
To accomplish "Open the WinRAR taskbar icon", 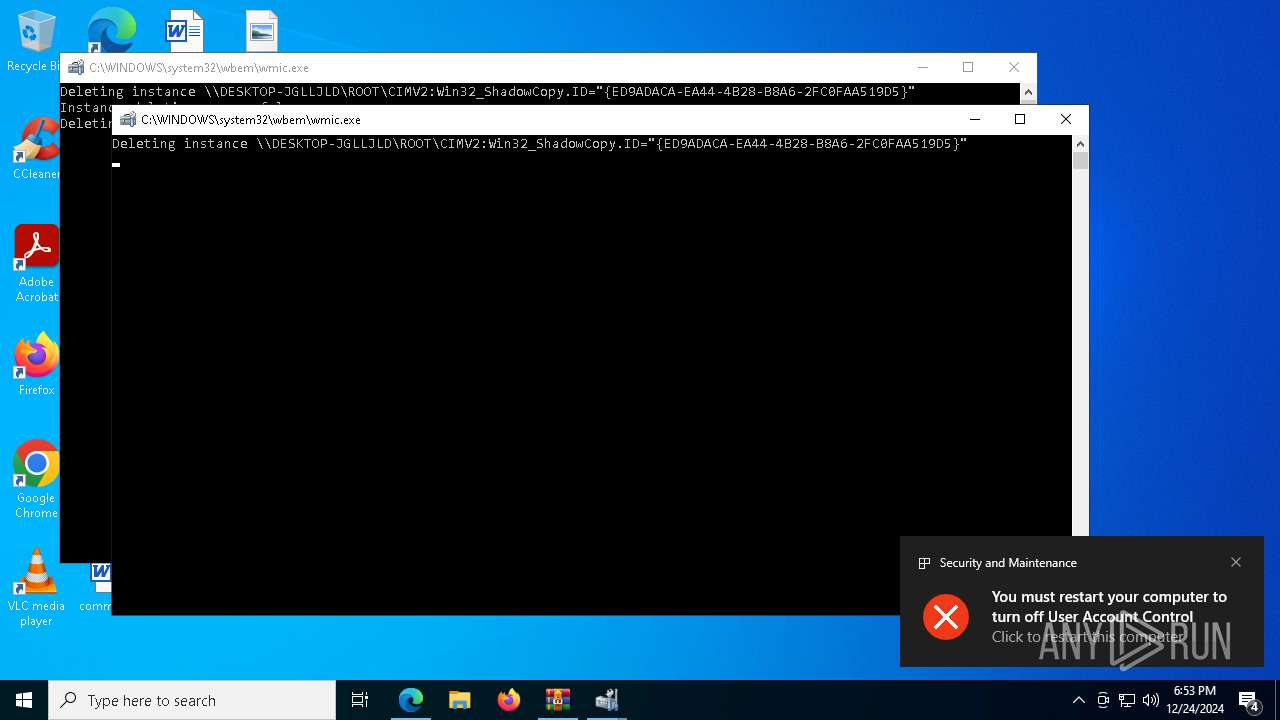I will click(558, 700).
